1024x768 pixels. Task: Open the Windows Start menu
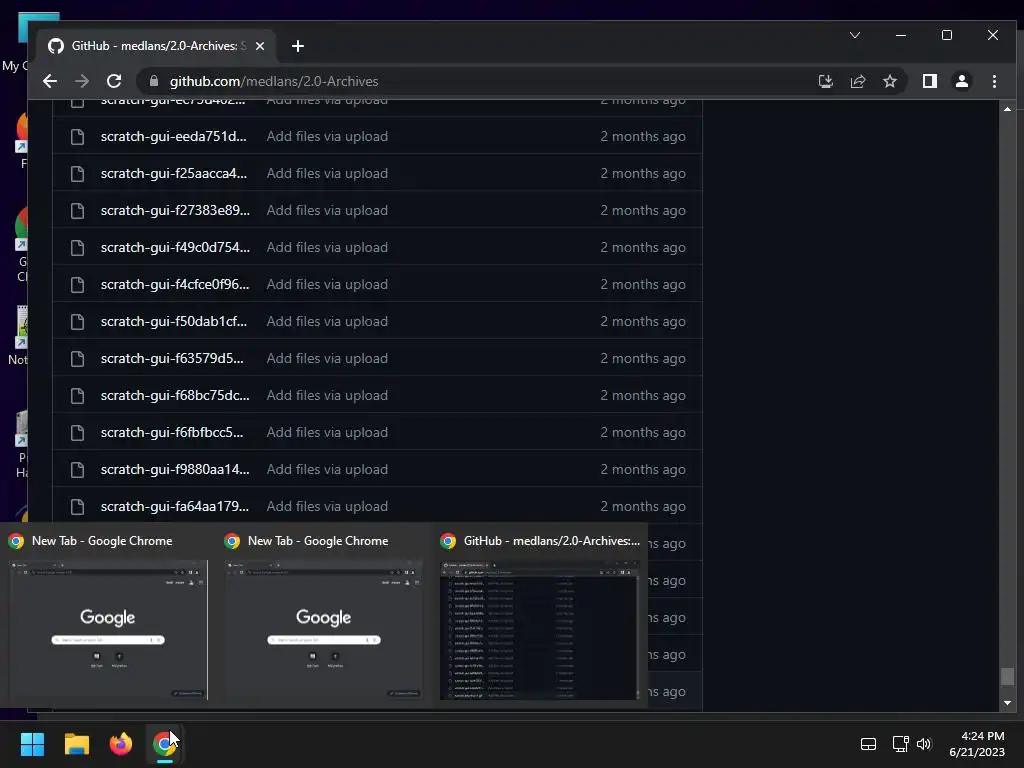32,744
